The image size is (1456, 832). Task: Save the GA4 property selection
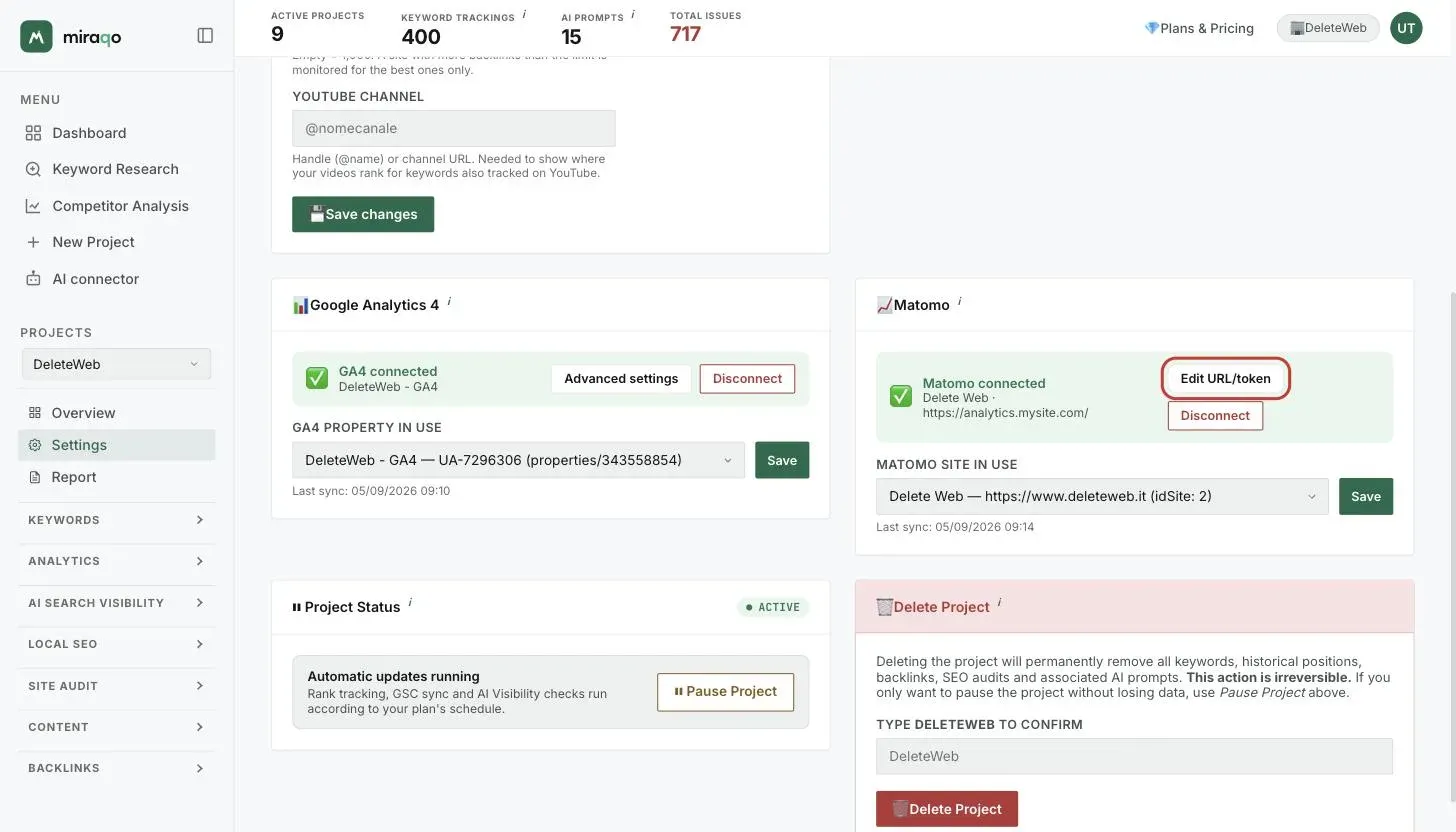(x=782, y=460)
